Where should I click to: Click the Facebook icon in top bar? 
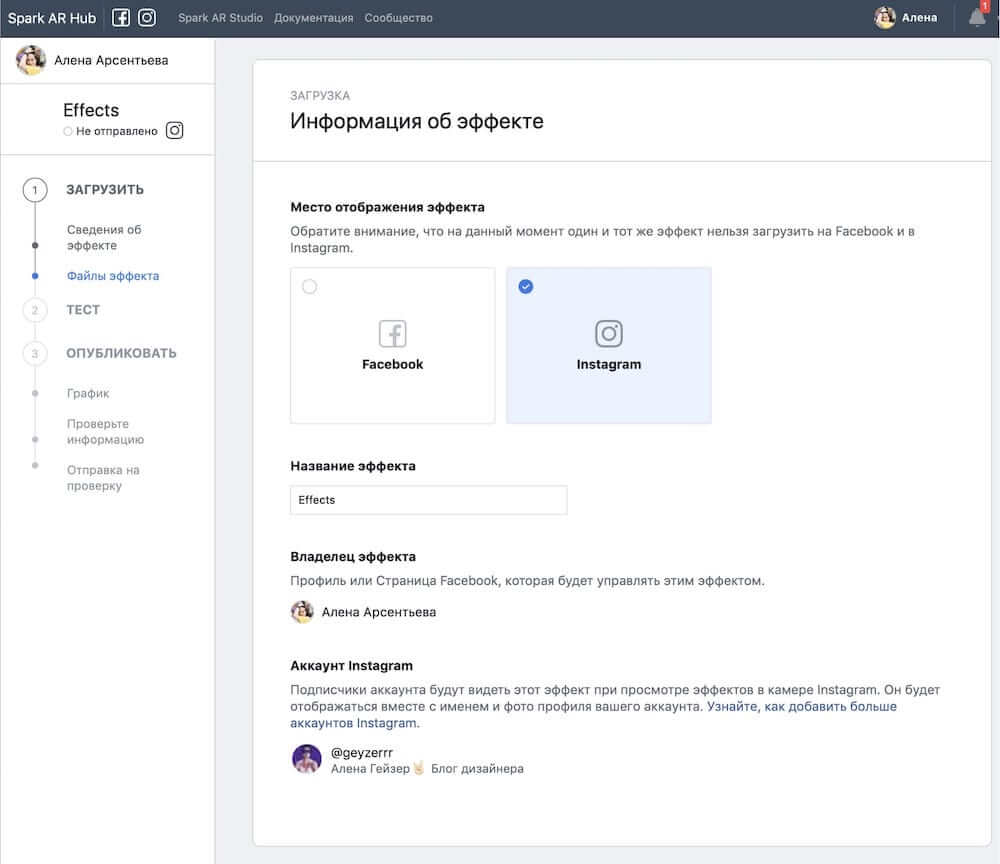click(x=121, y=18)
